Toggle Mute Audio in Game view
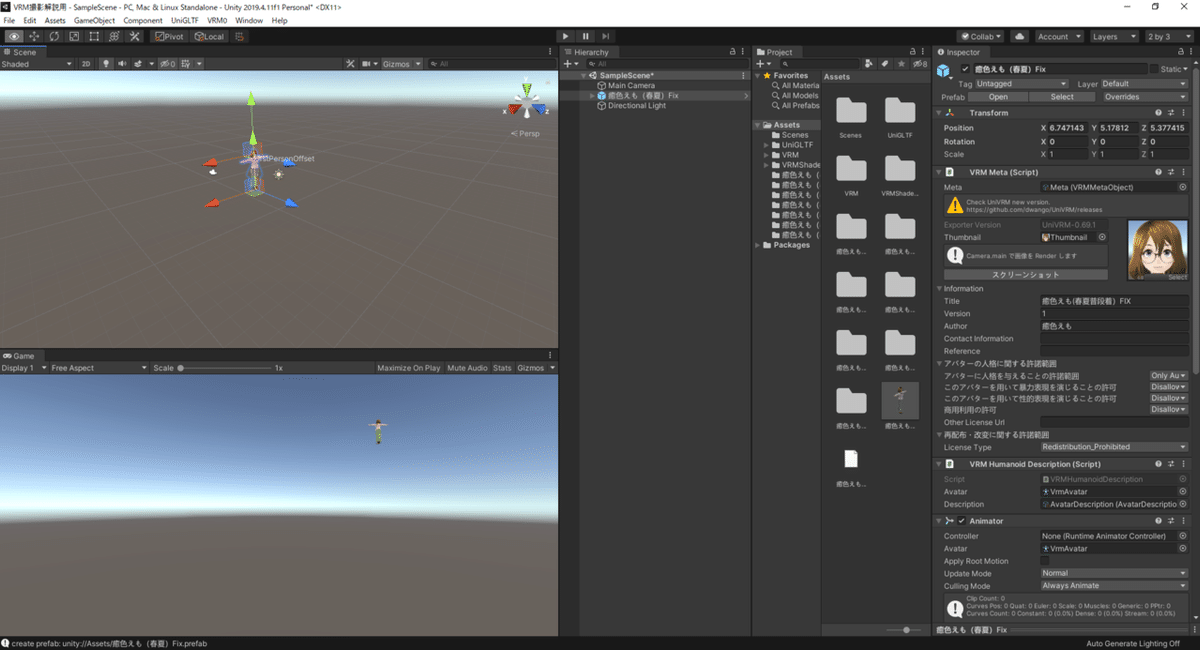This screenshot has width=1200, height=650. click(x=467, y=368)
